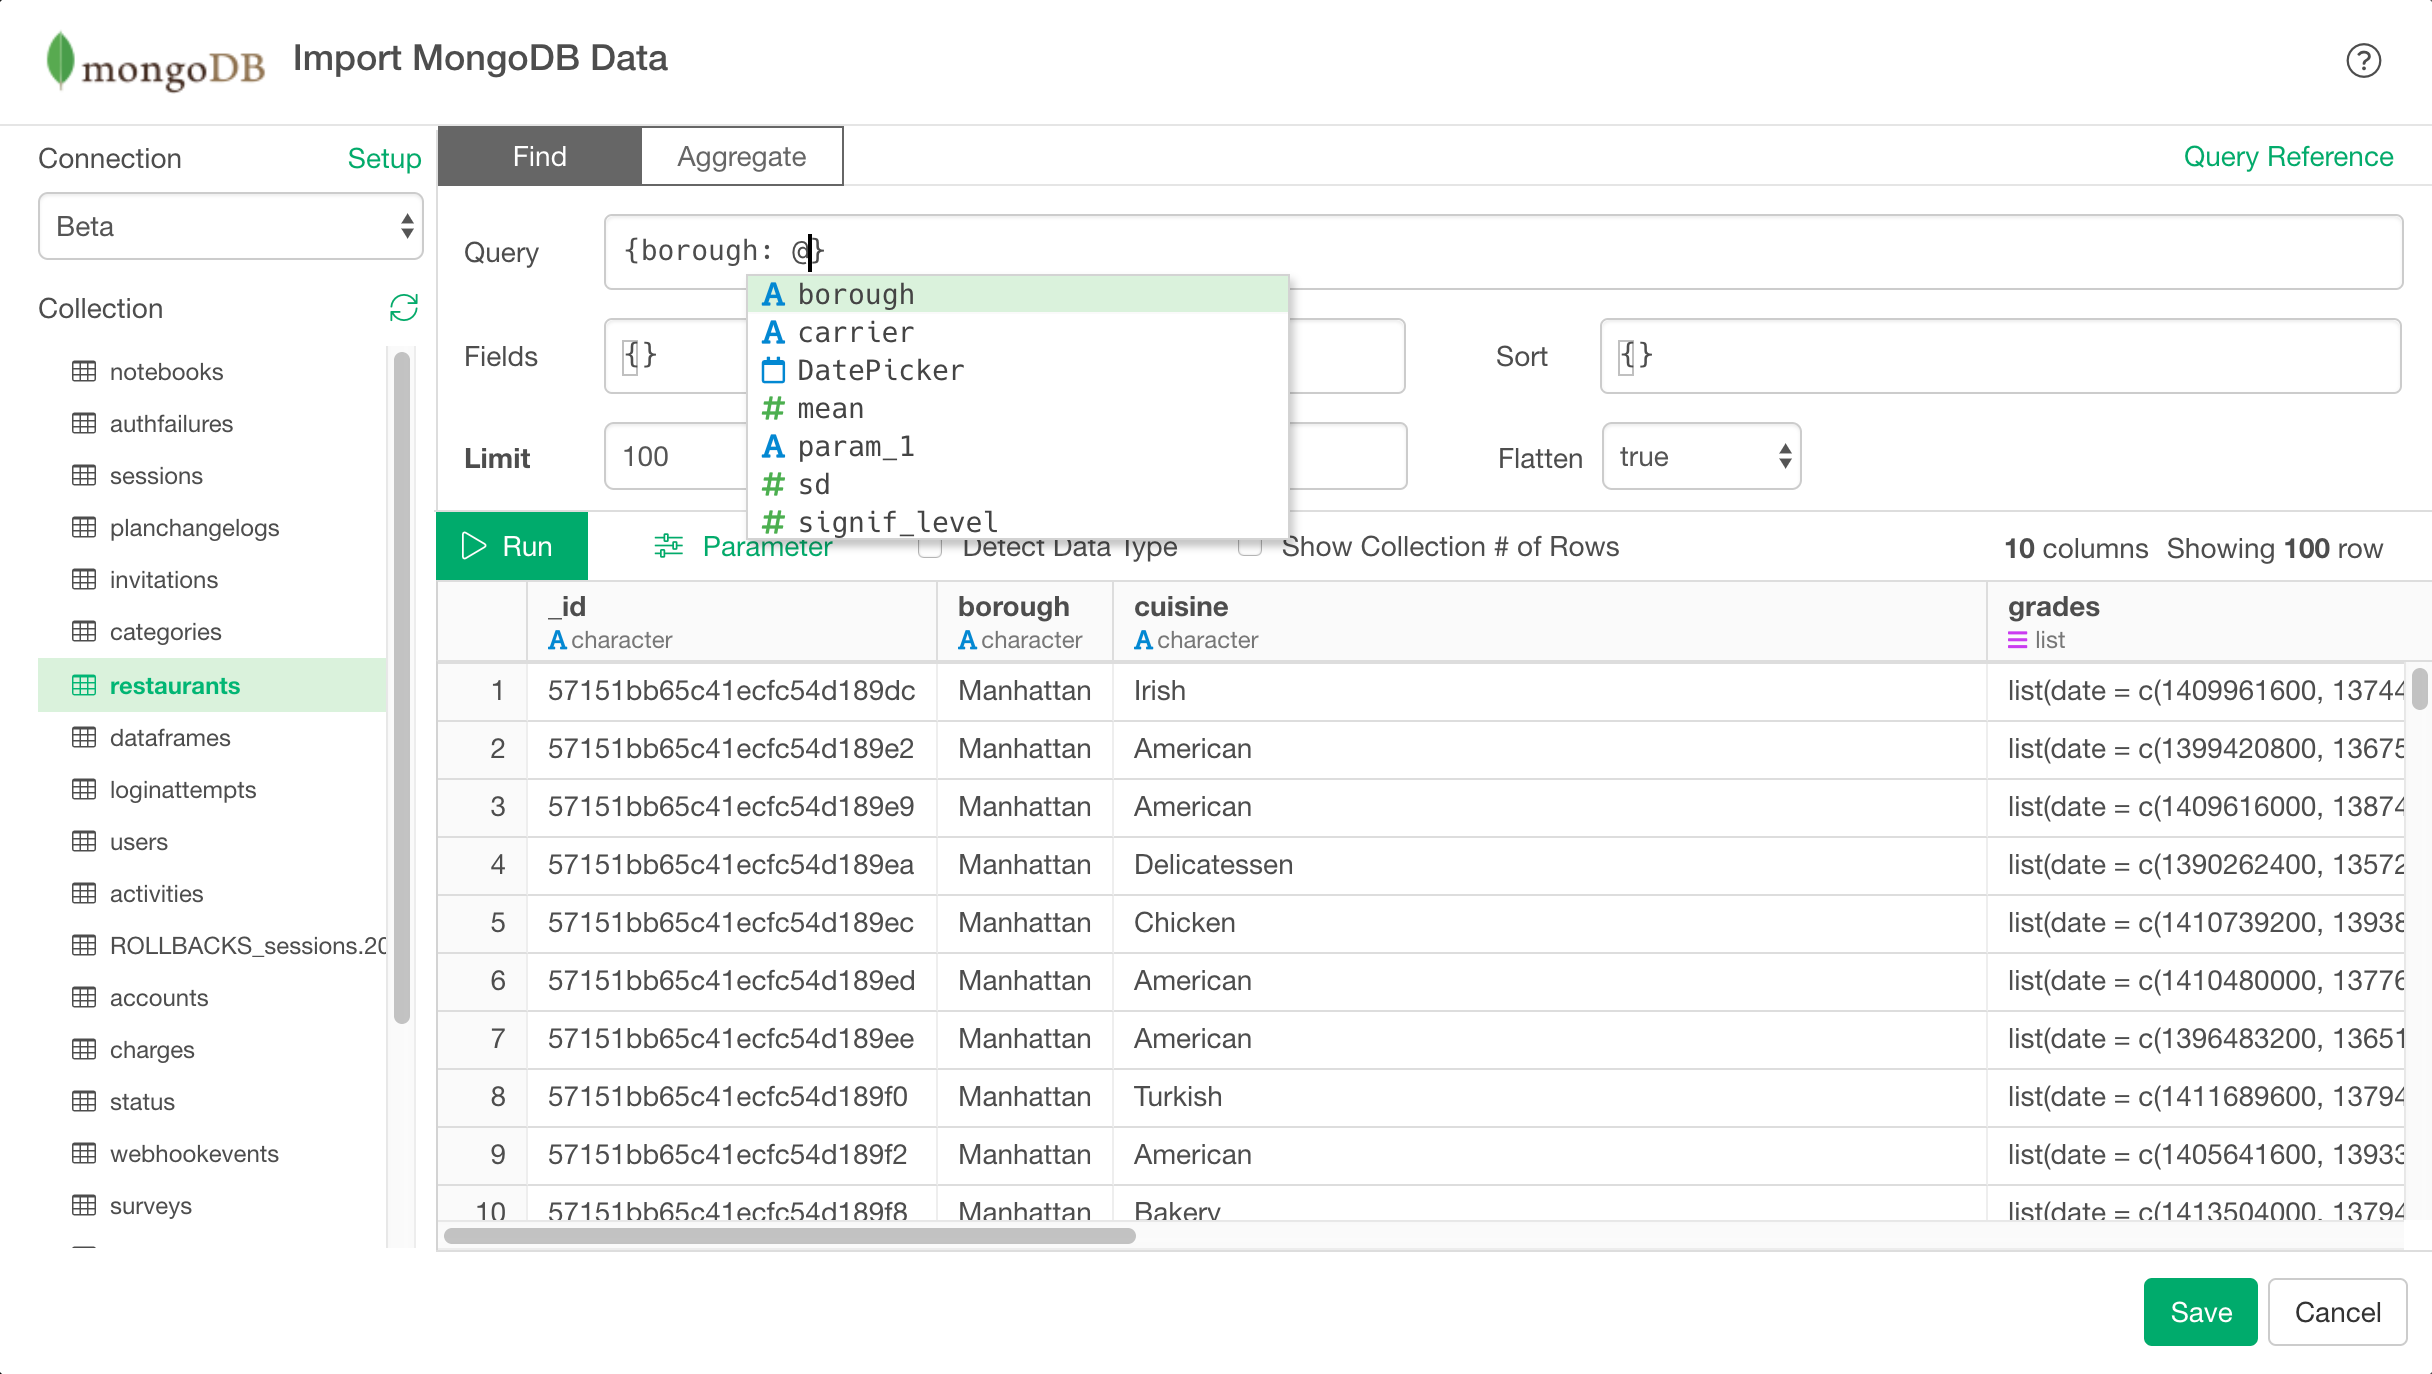
Task: Choose DatePicker from autocomplete suggestions
Action: [1017, 371]
